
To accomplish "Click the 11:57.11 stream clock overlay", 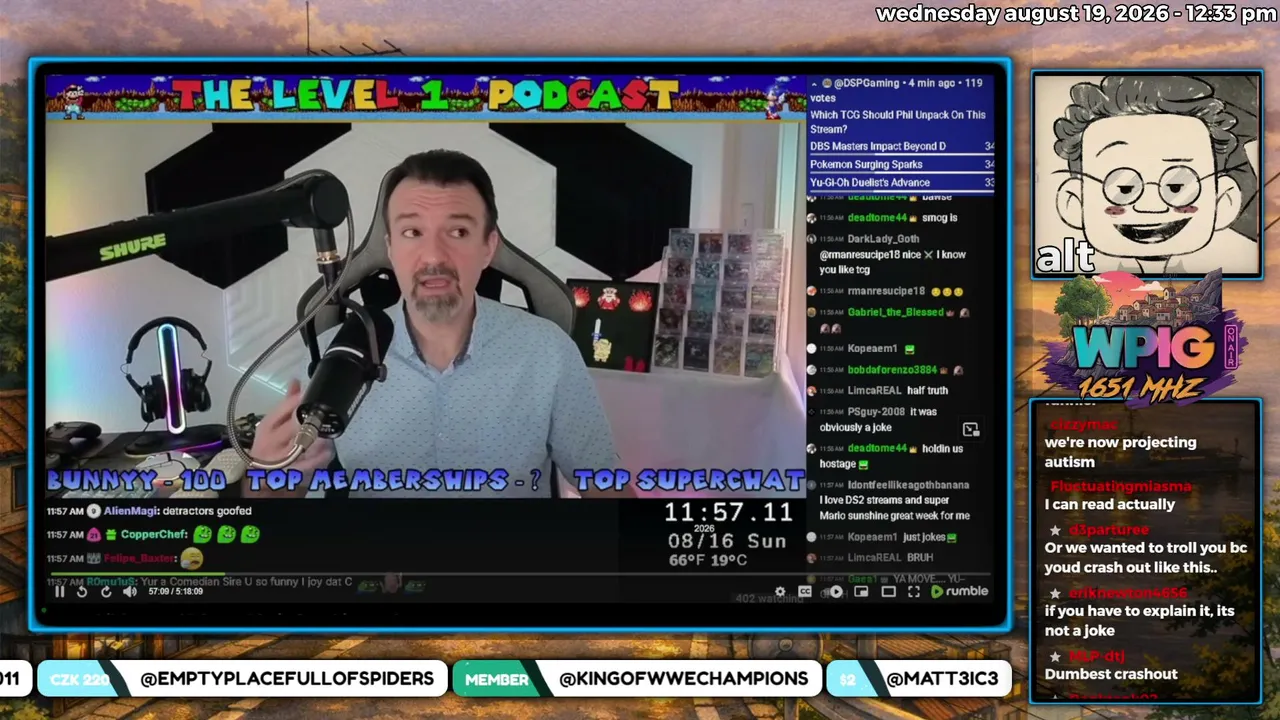I will (x=729, y=513).
